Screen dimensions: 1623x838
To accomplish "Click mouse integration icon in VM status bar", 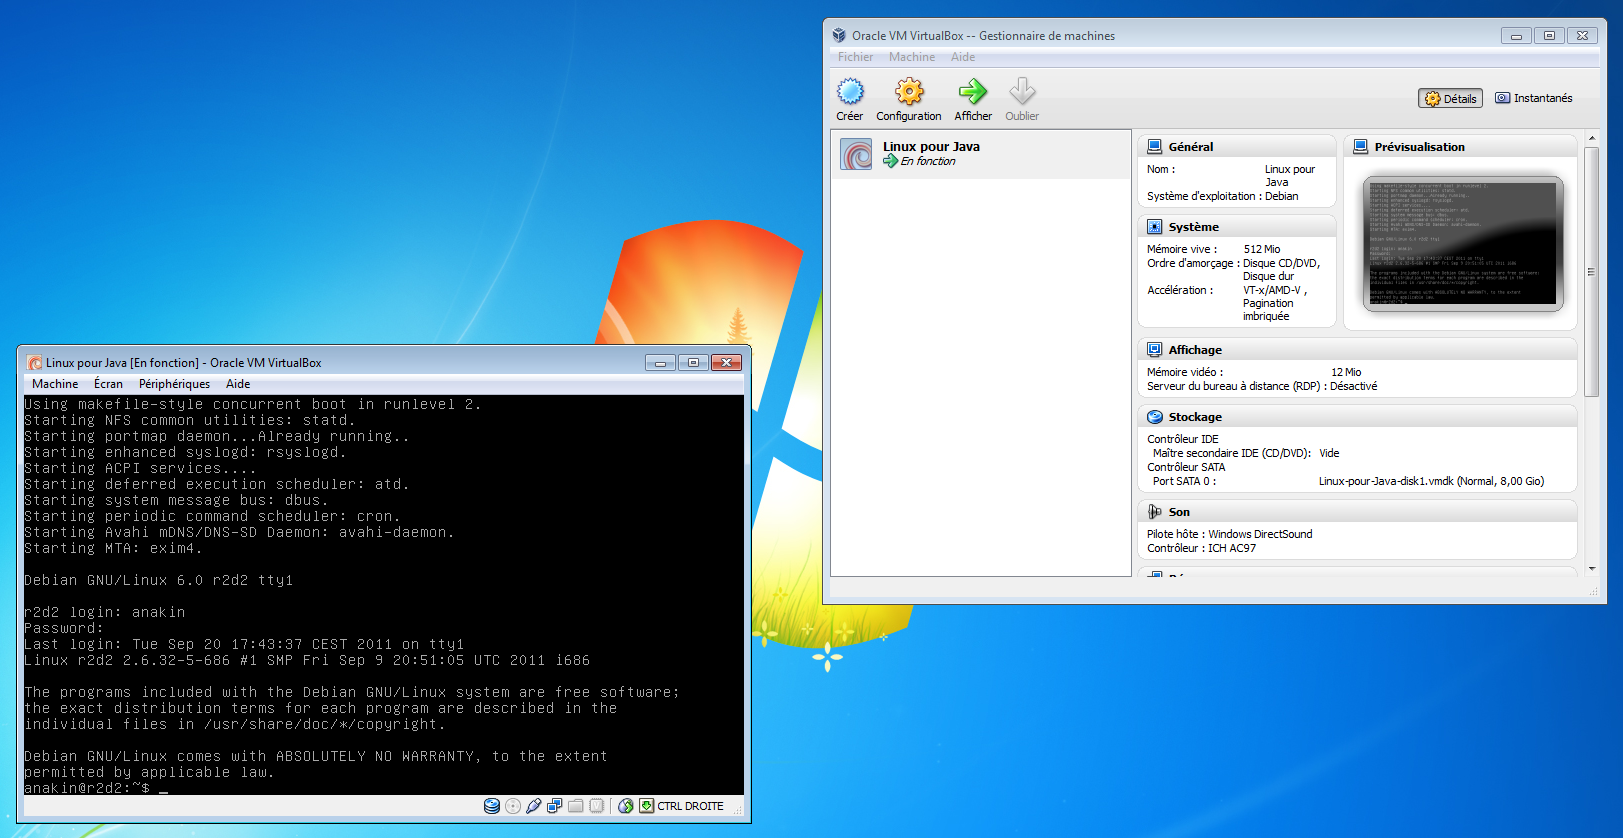I will [x=626, y=806].
